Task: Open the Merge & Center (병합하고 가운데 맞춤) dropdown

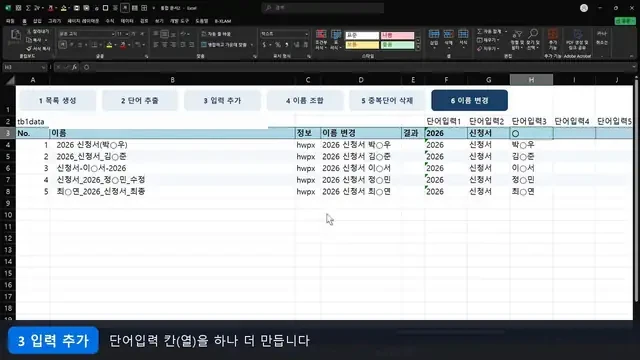Action: point(252,45)
